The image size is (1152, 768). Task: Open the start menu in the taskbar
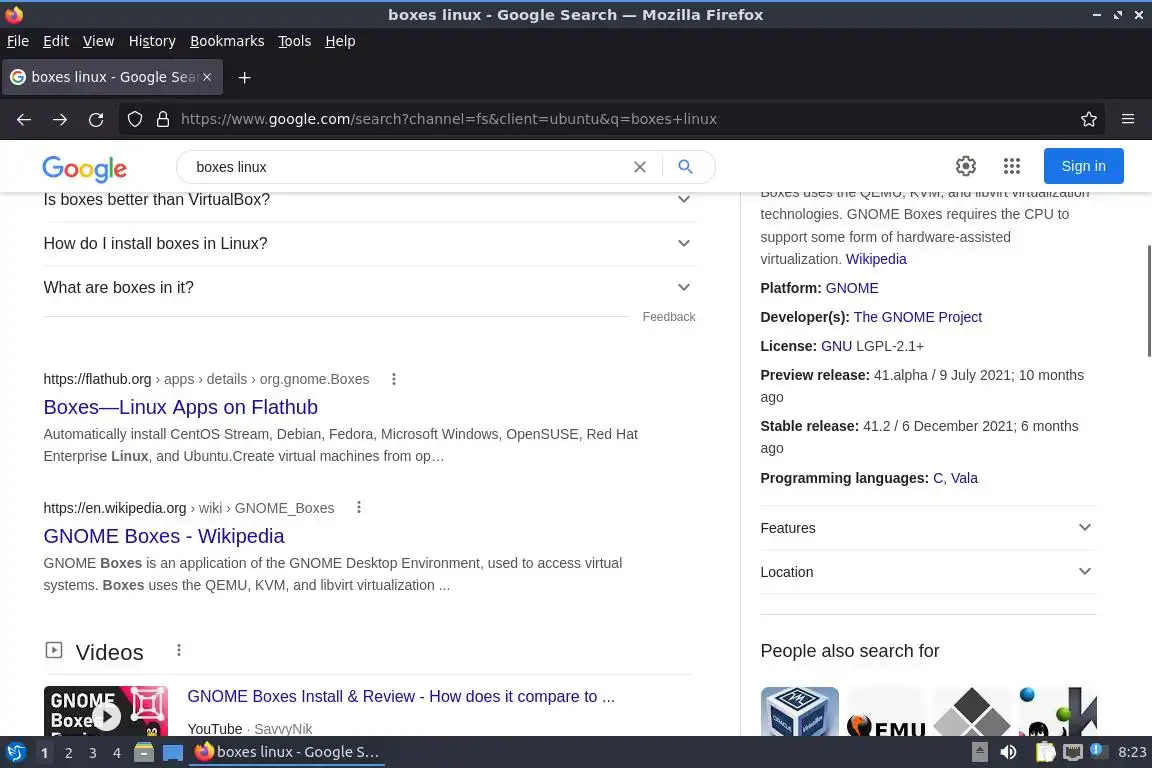coord(16,752)
